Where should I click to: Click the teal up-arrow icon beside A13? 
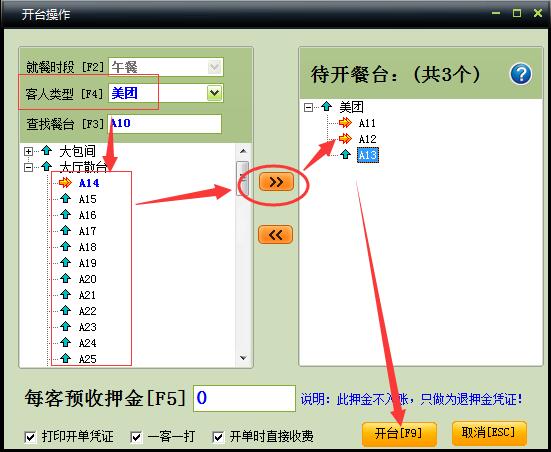coord(345,154)
